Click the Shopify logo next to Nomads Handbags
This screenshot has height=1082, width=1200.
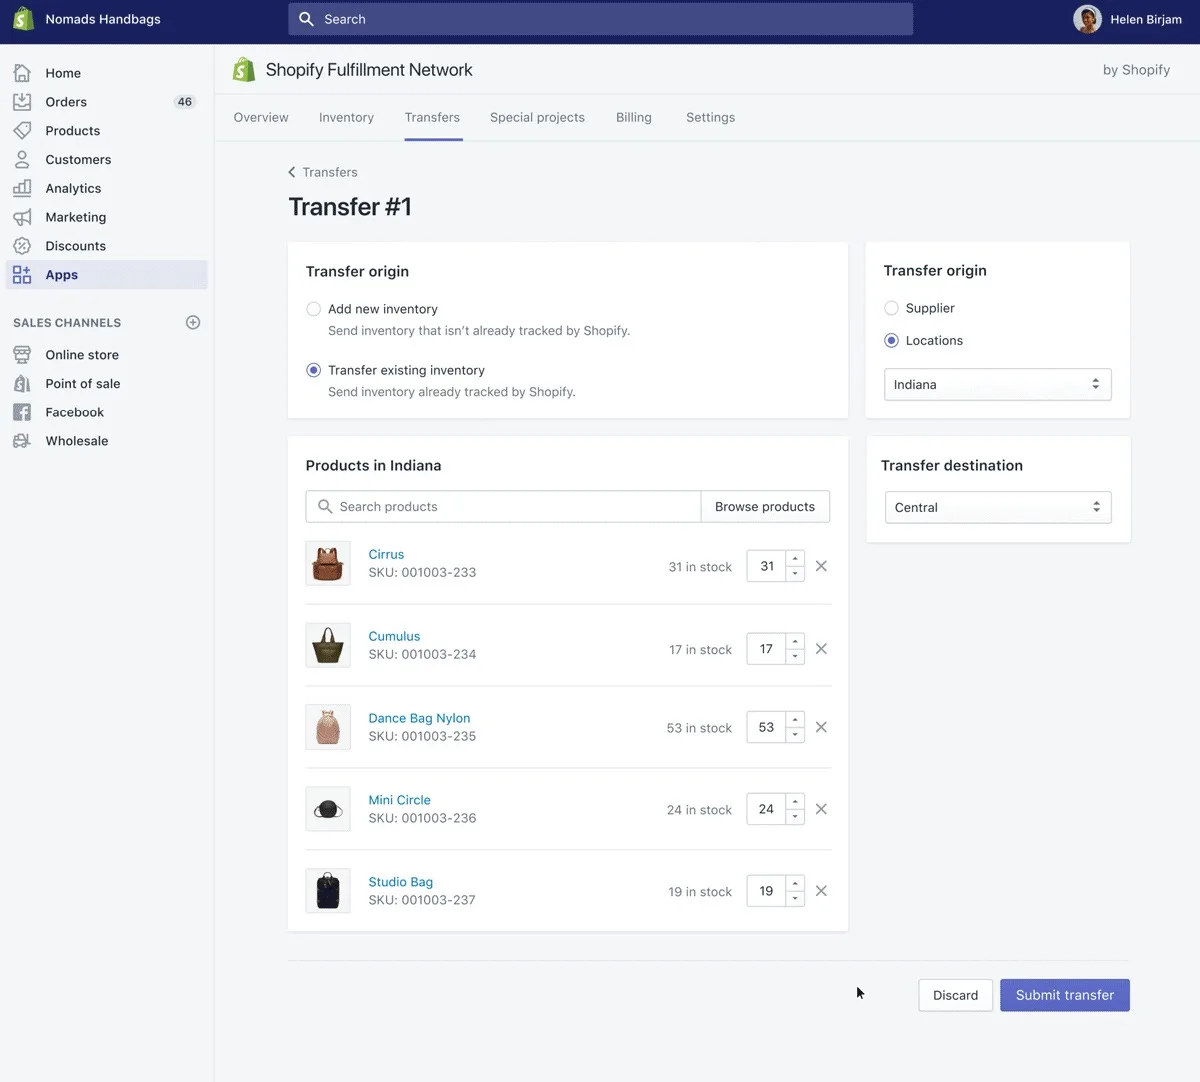pyautogui.click(x=23, y=19)
